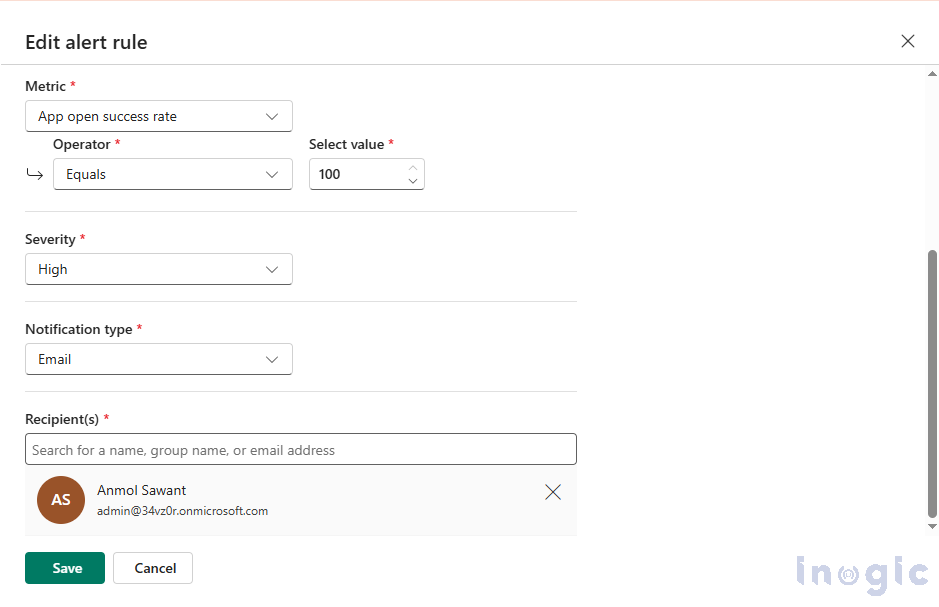Click the Operator dropdown chevron

271,174
